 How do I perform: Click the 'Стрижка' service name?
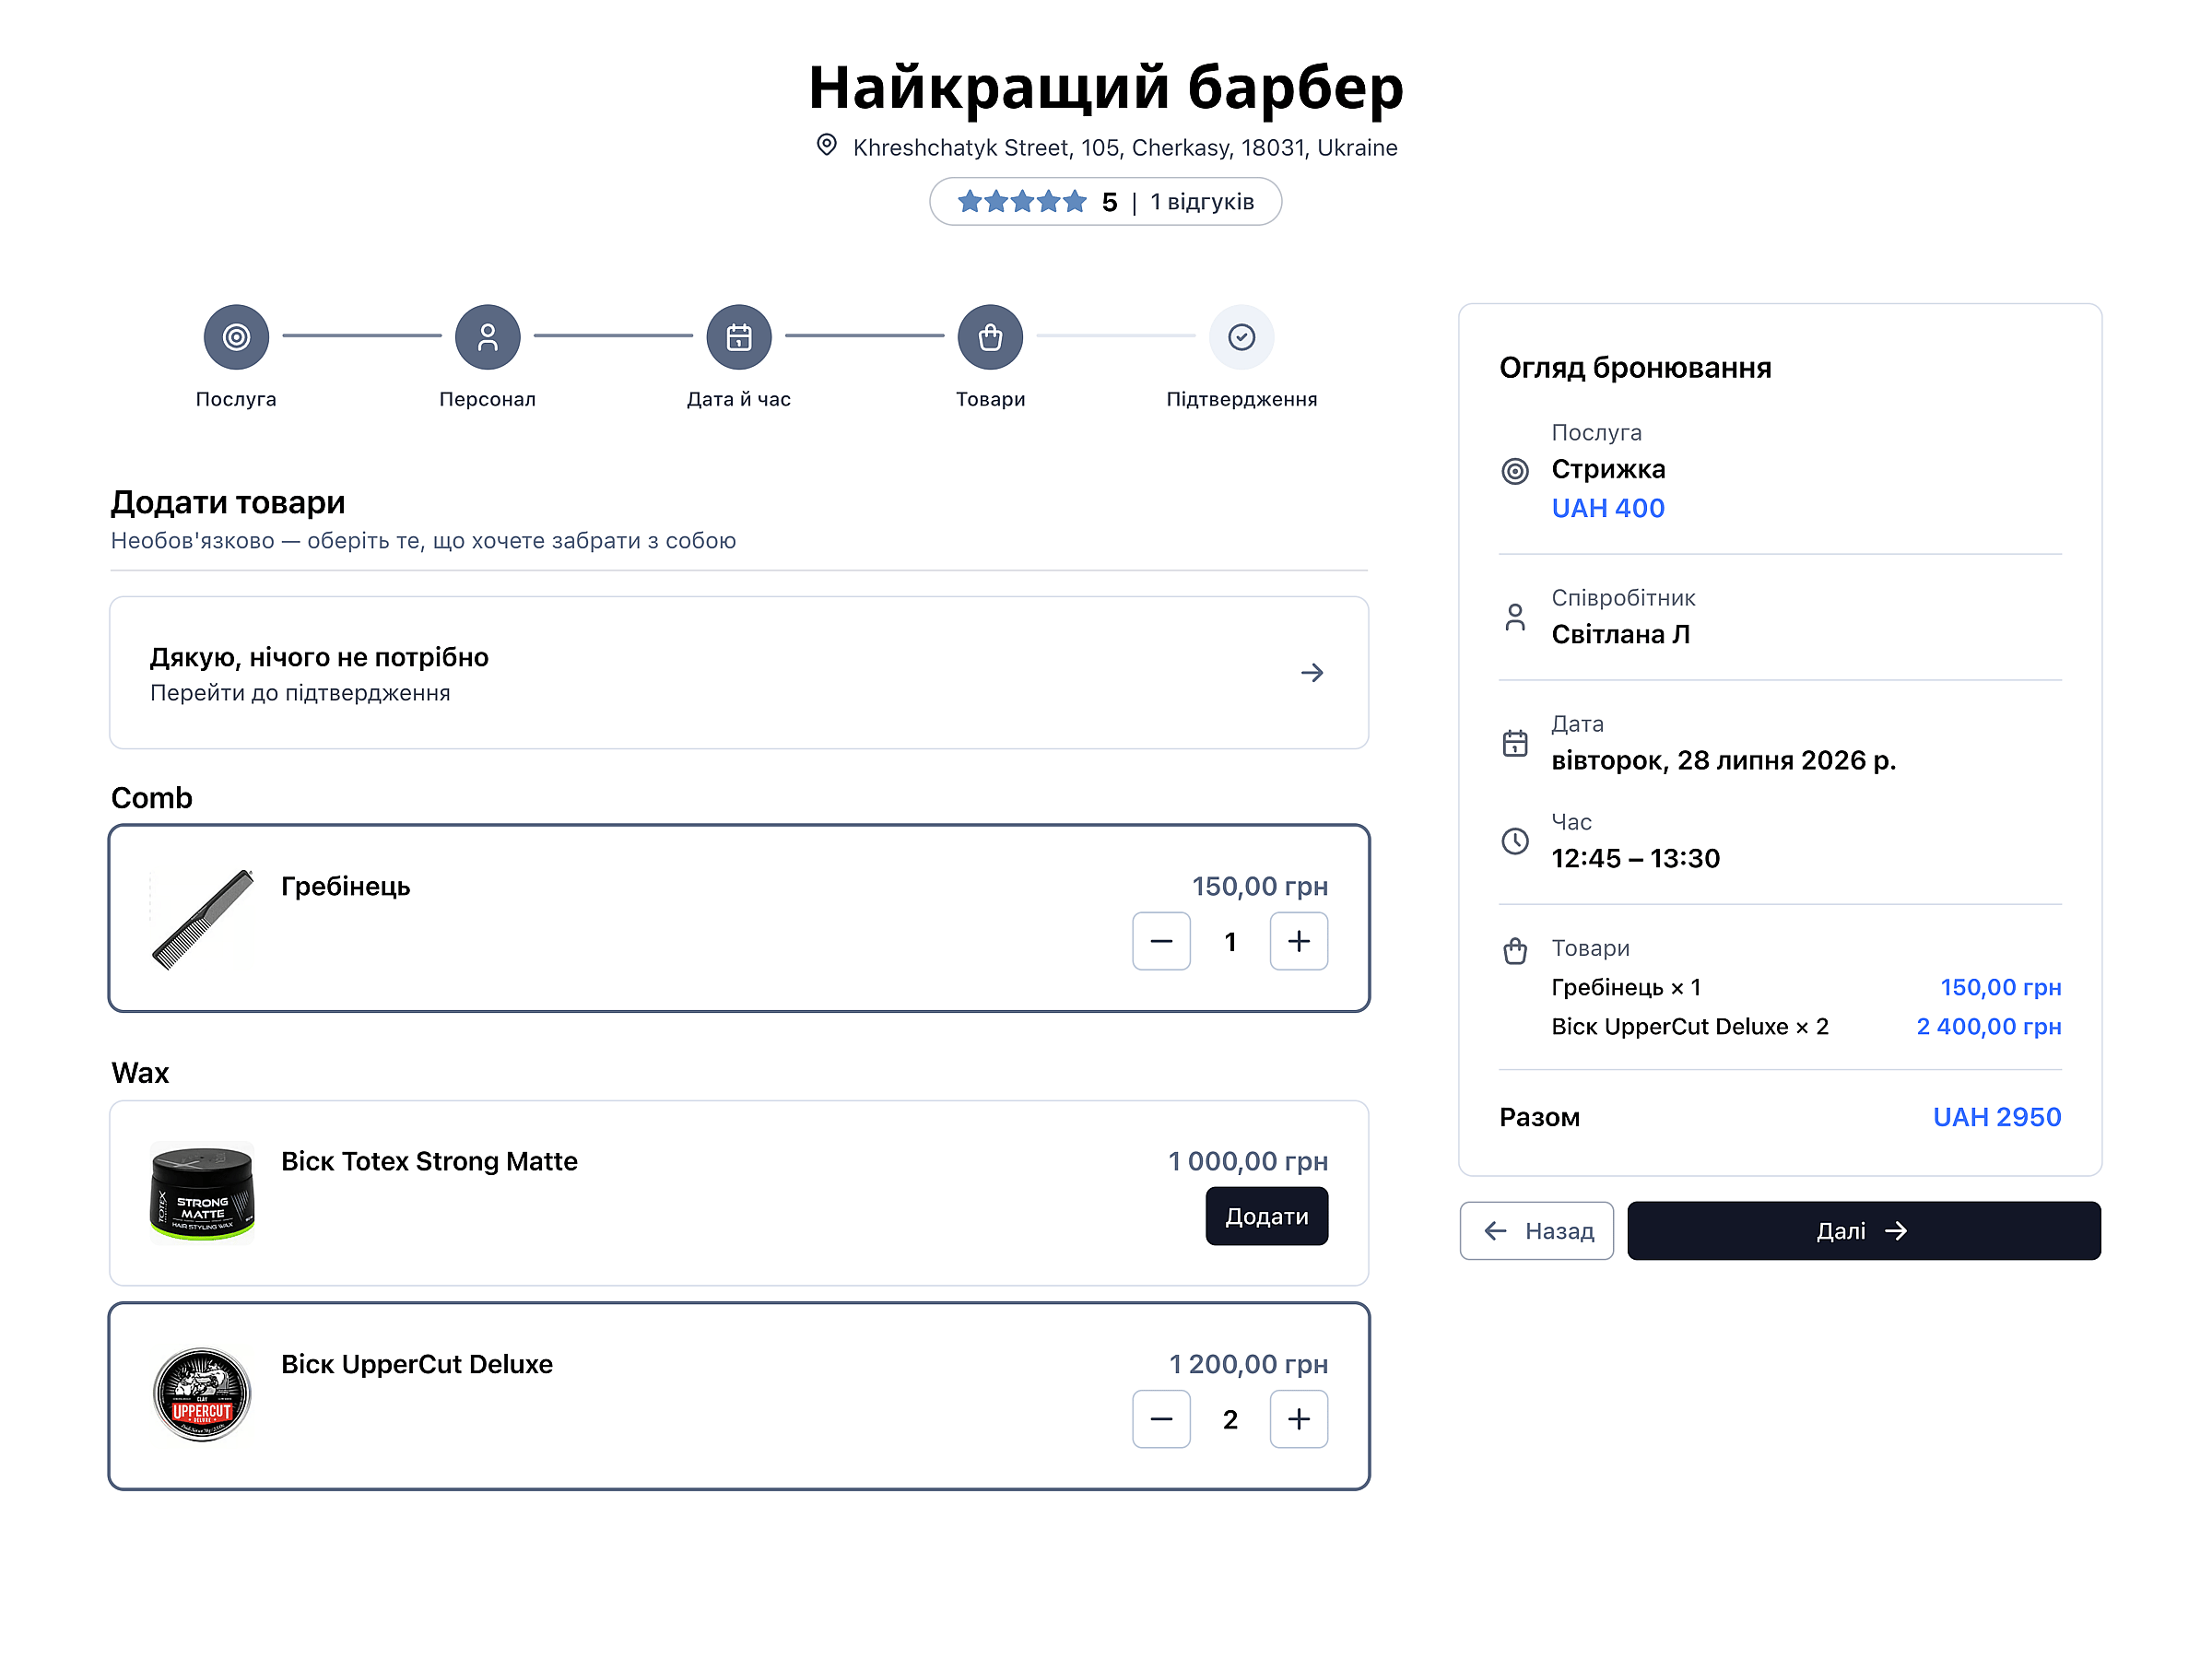(1608, 469)
